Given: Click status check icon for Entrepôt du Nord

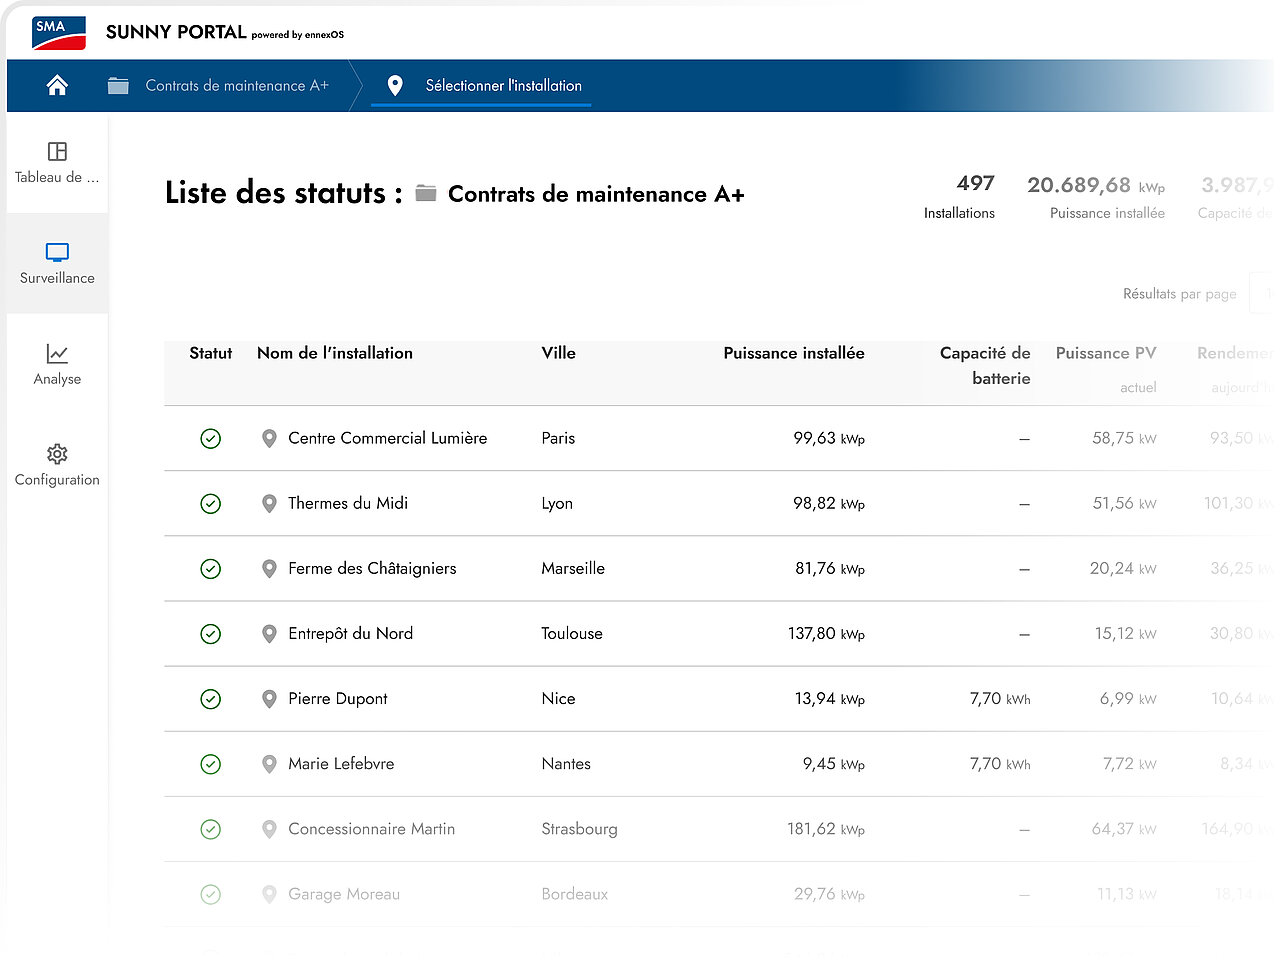Looking at the screenshot, I should tap(210, 633).
